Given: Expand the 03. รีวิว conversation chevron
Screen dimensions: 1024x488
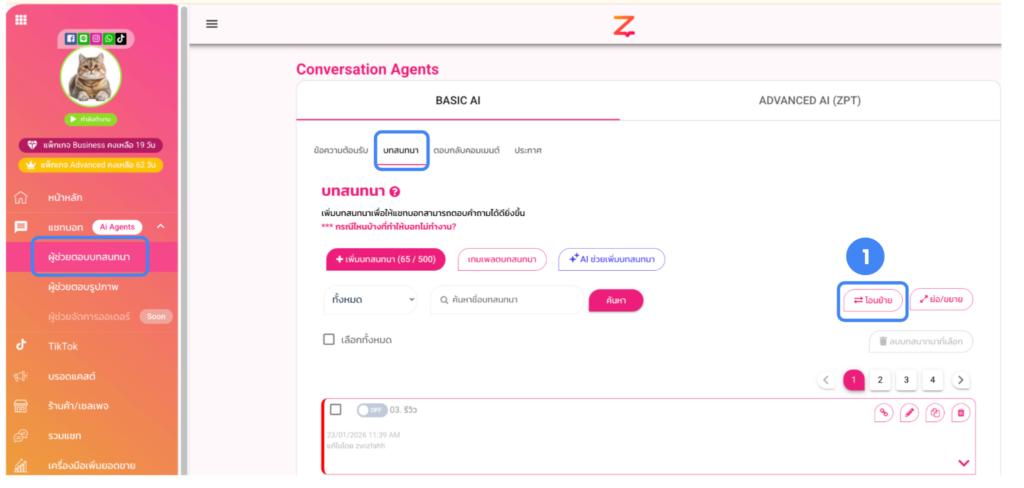Looking at the screenshot, I should [964, 462].
